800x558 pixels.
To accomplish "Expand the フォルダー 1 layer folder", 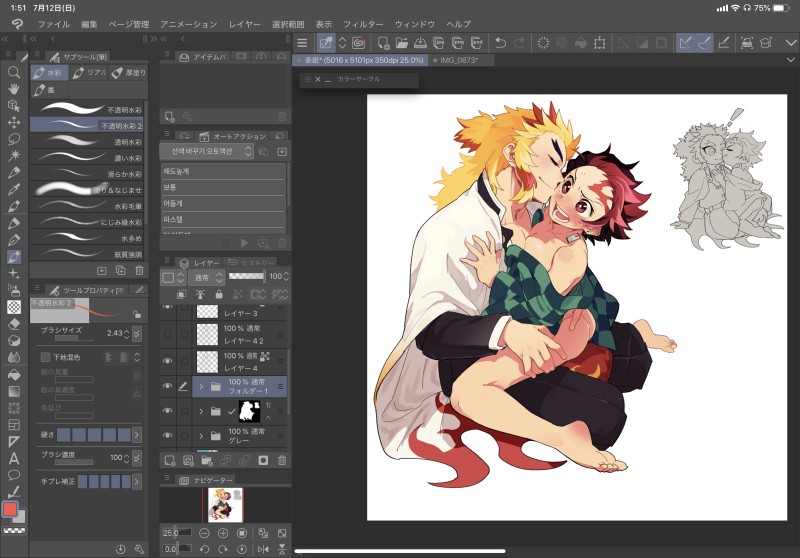I will click(x=201, y=385).
